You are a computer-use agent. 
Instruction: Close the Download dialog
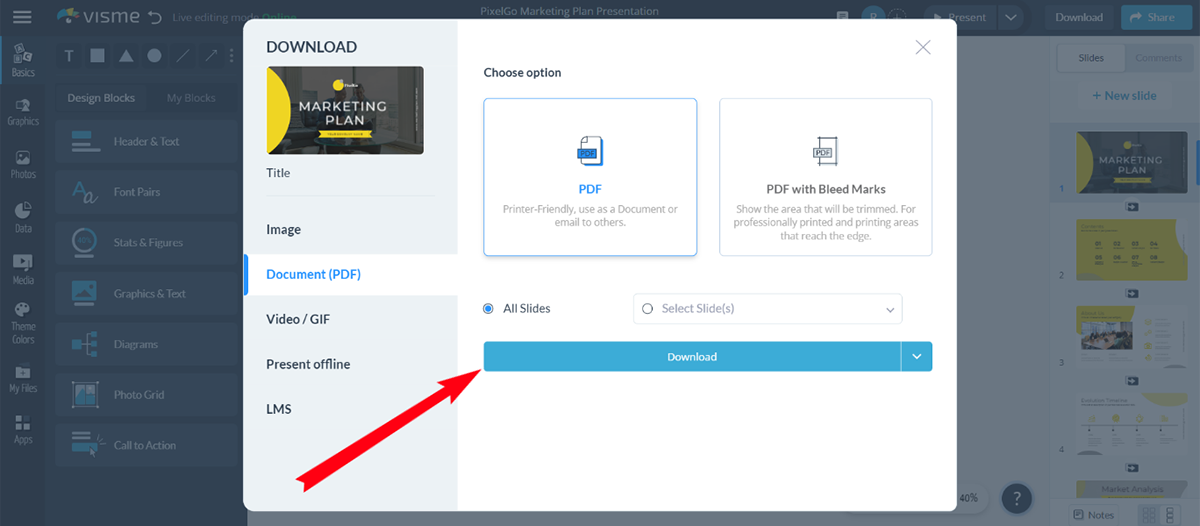[923, 47]
